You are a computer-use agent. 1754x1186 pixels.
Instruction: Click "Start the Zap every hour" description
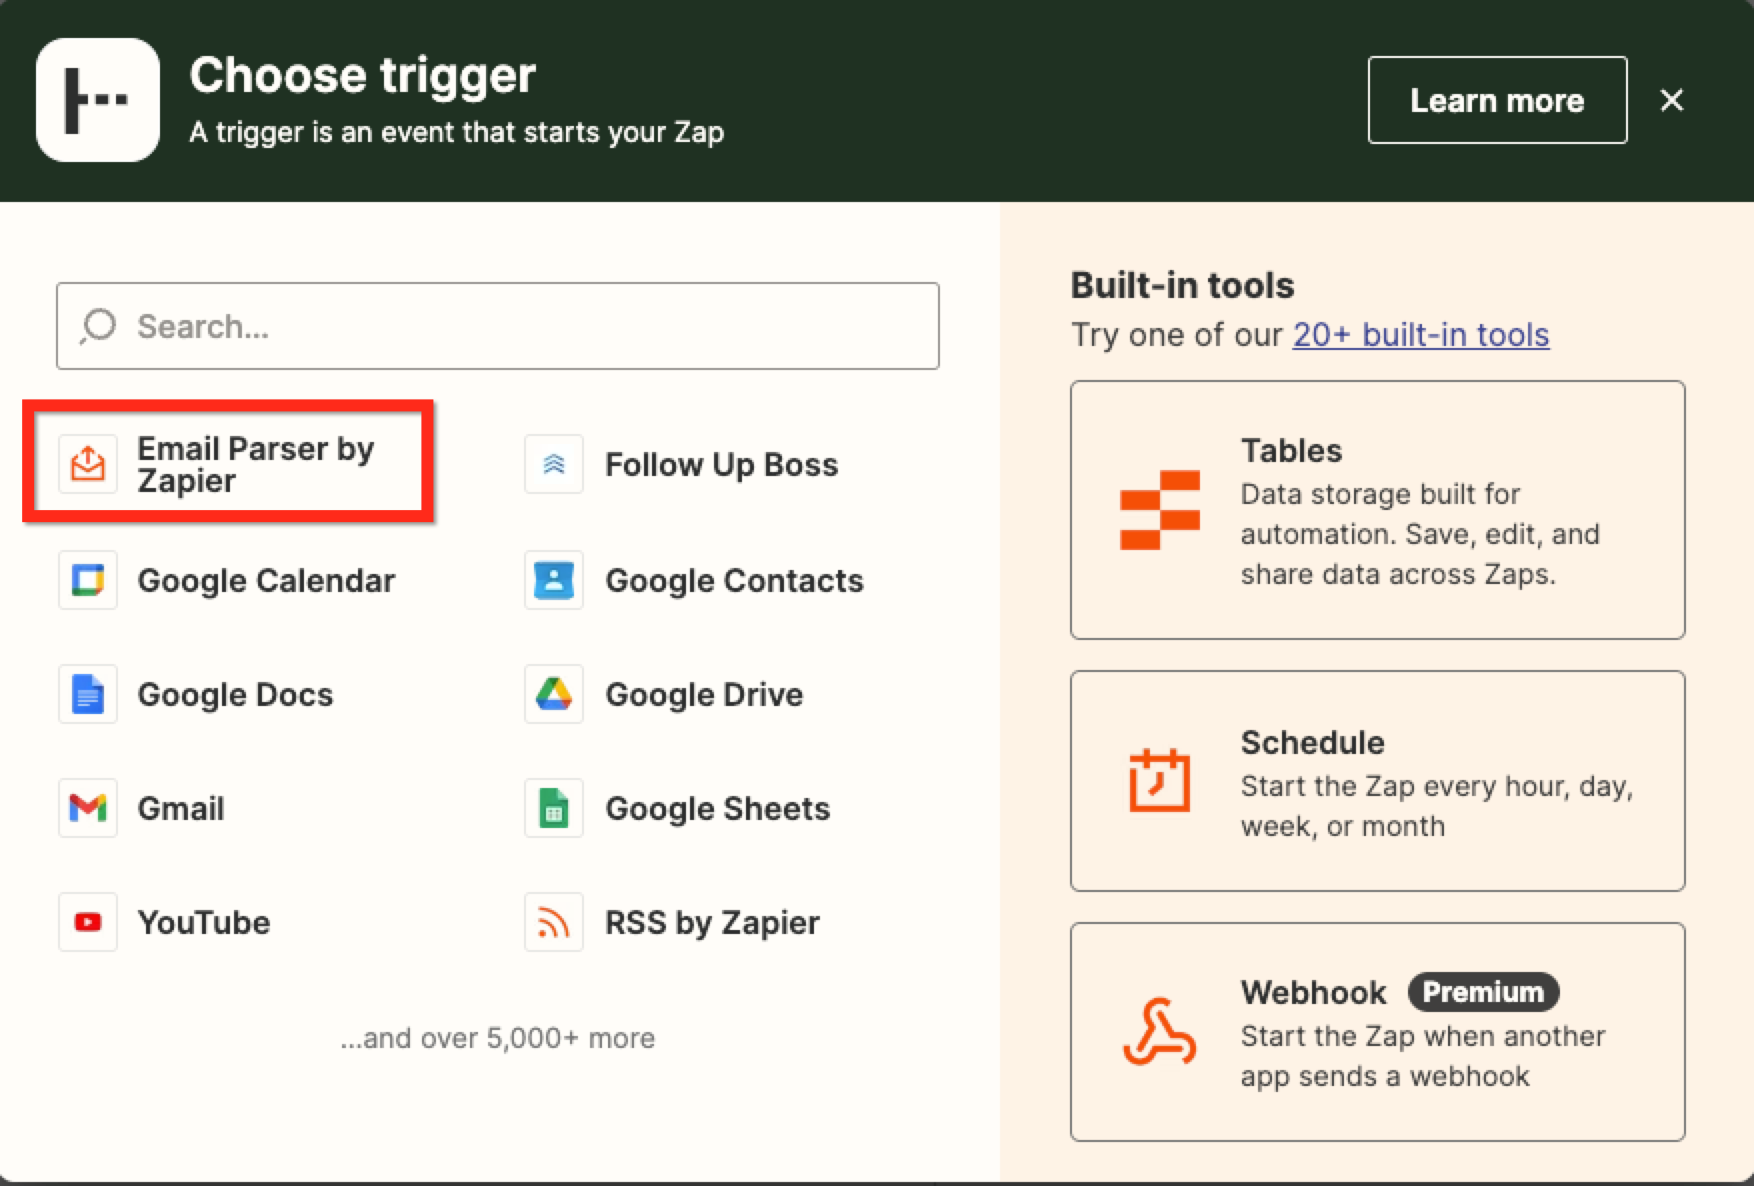[1437, 806]
